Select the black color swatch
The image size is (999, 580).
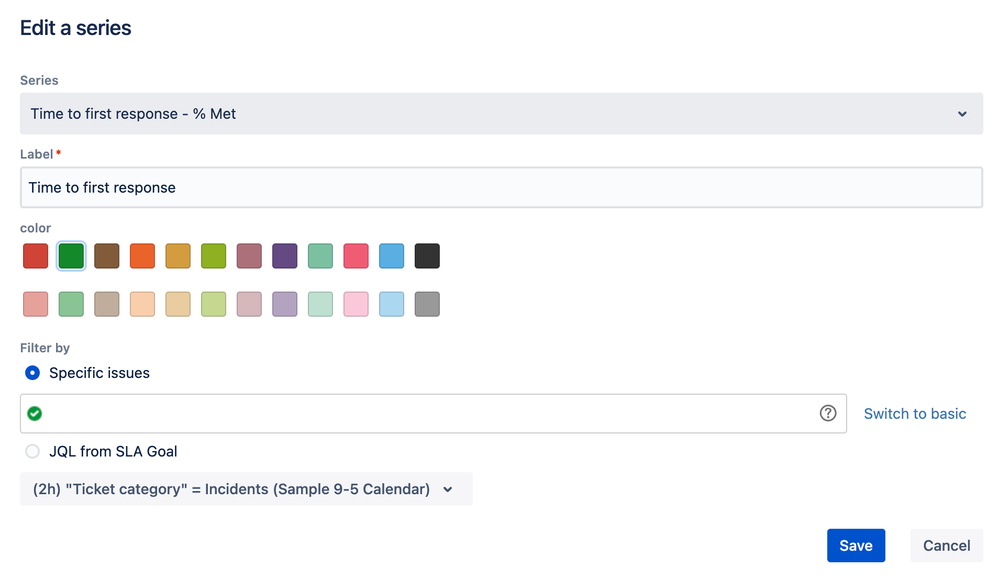(427, 256)
